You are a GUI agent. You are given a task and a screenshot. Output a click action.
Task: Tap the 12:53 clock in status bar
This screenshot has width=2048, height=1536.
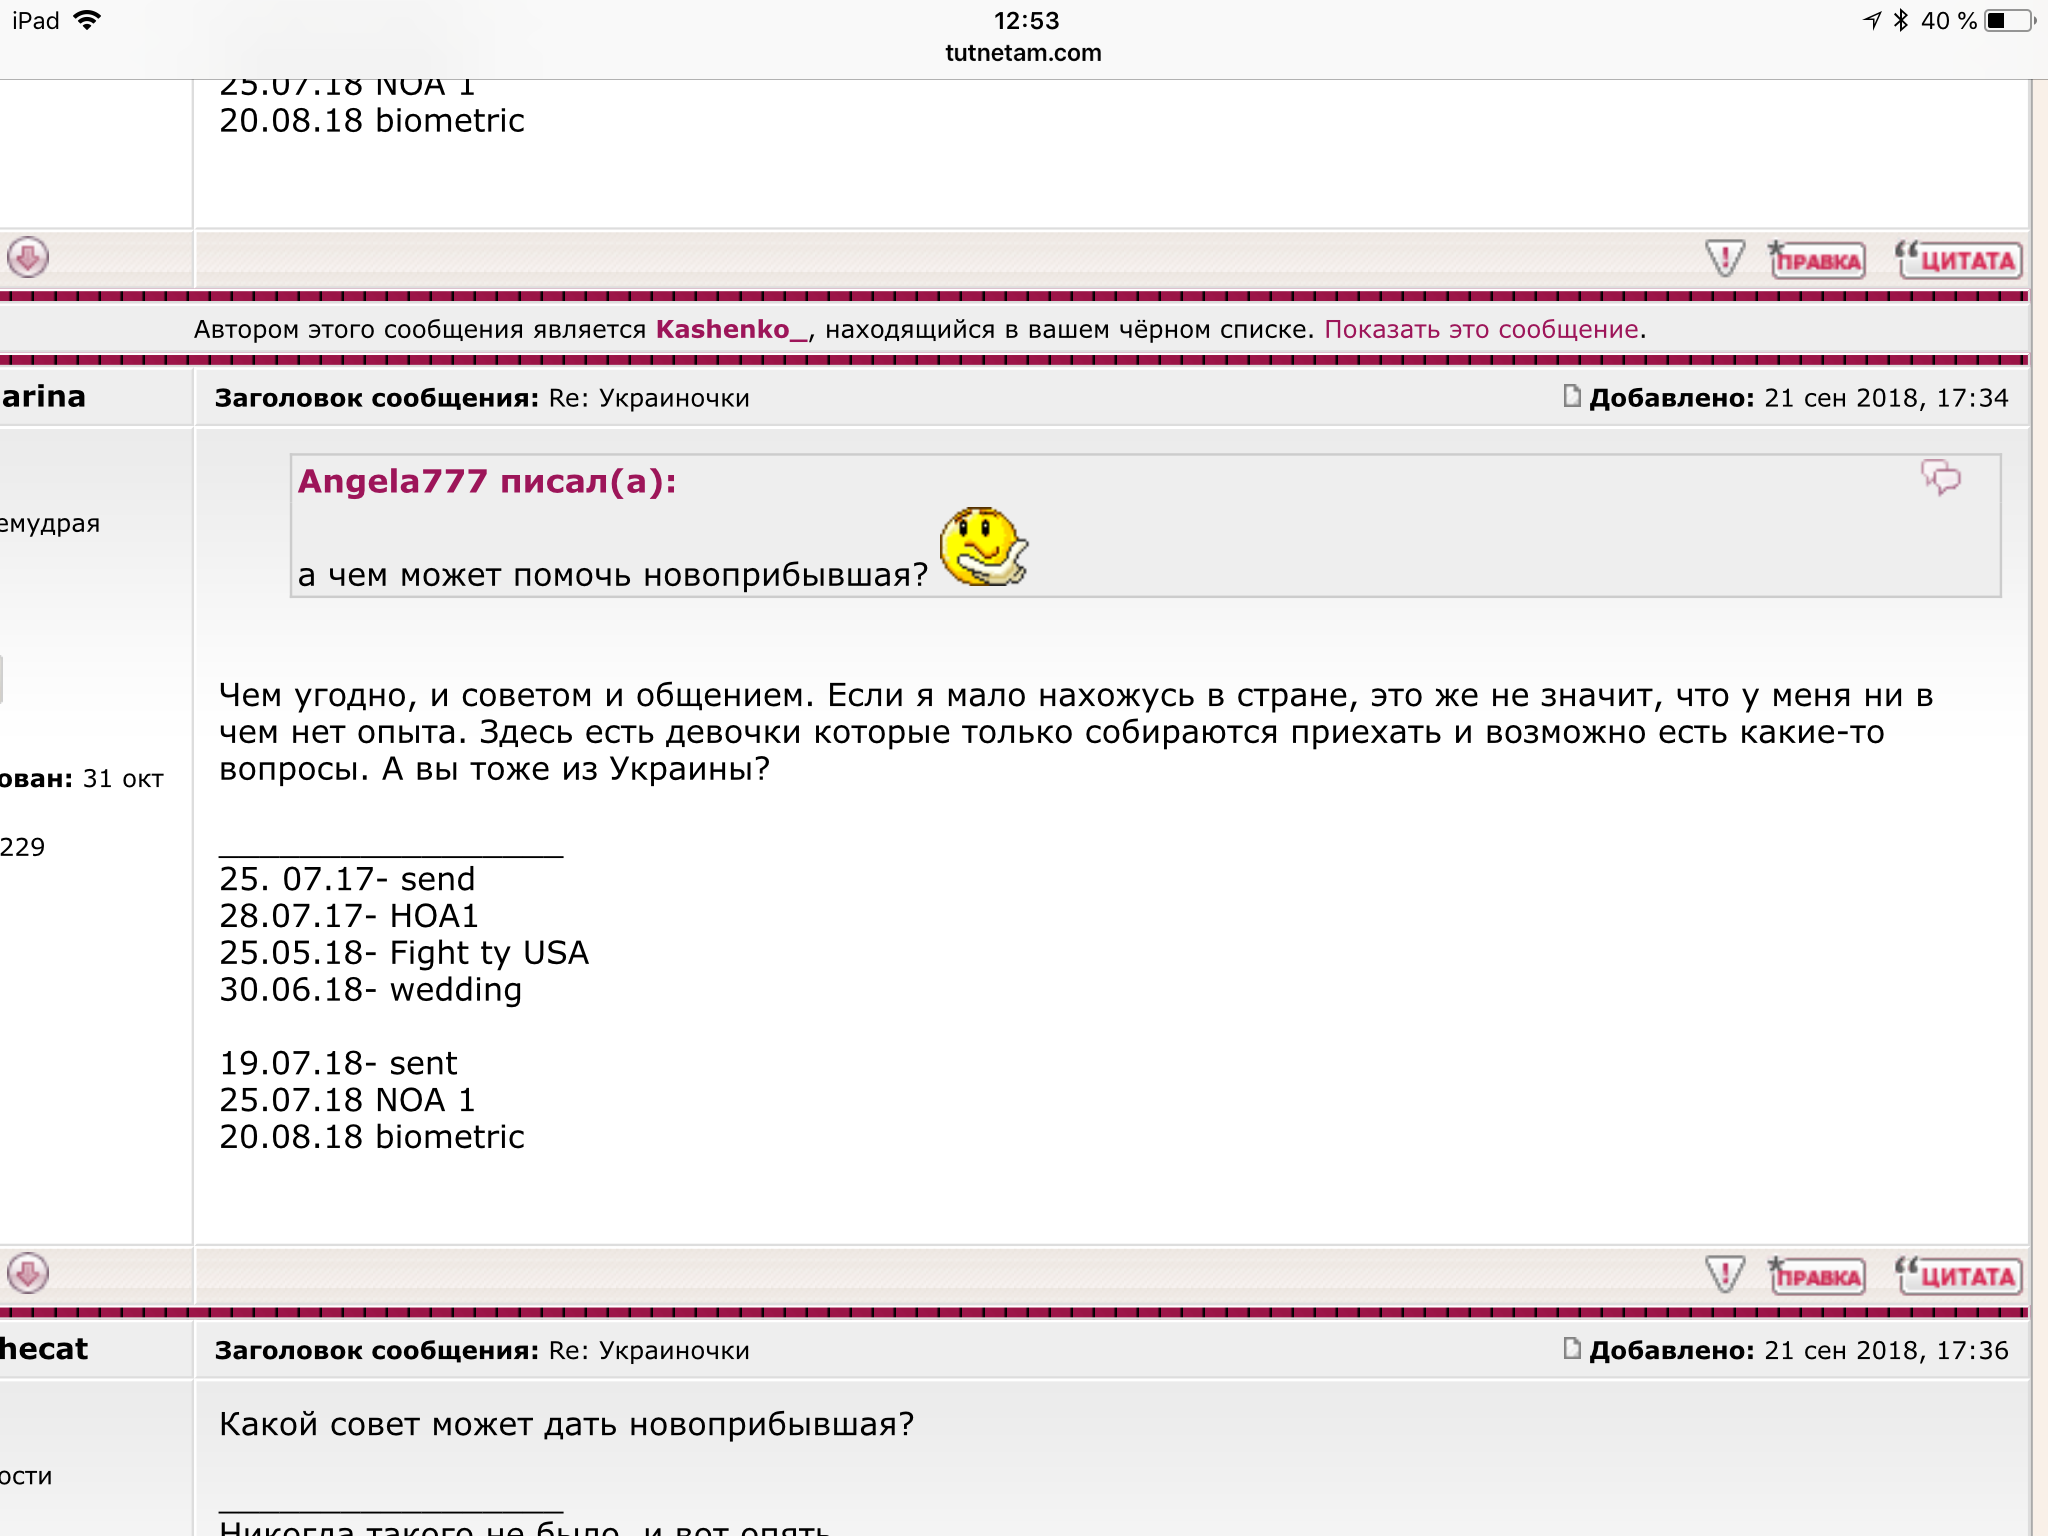click(x=1026, y=21)
